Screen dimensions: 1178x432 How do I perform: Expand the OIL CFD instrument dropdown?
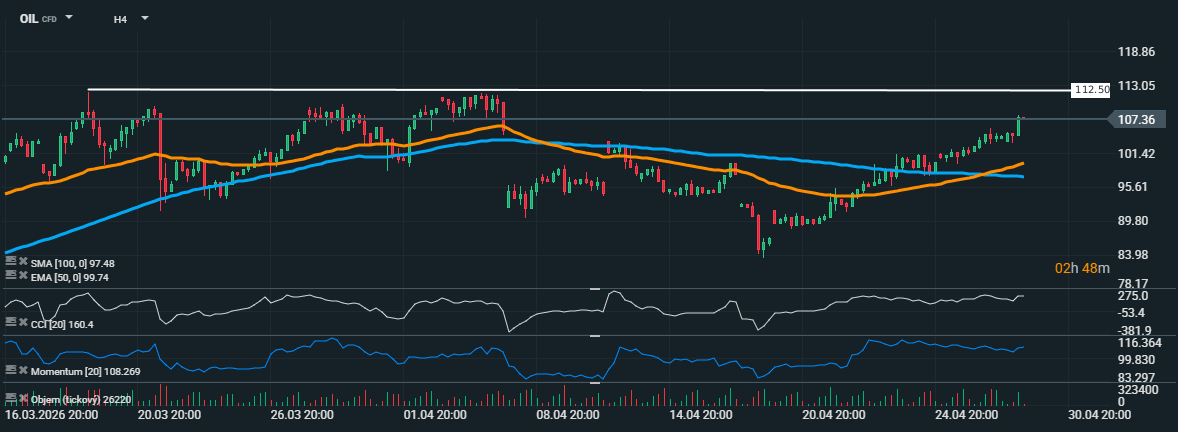[69, 18]
